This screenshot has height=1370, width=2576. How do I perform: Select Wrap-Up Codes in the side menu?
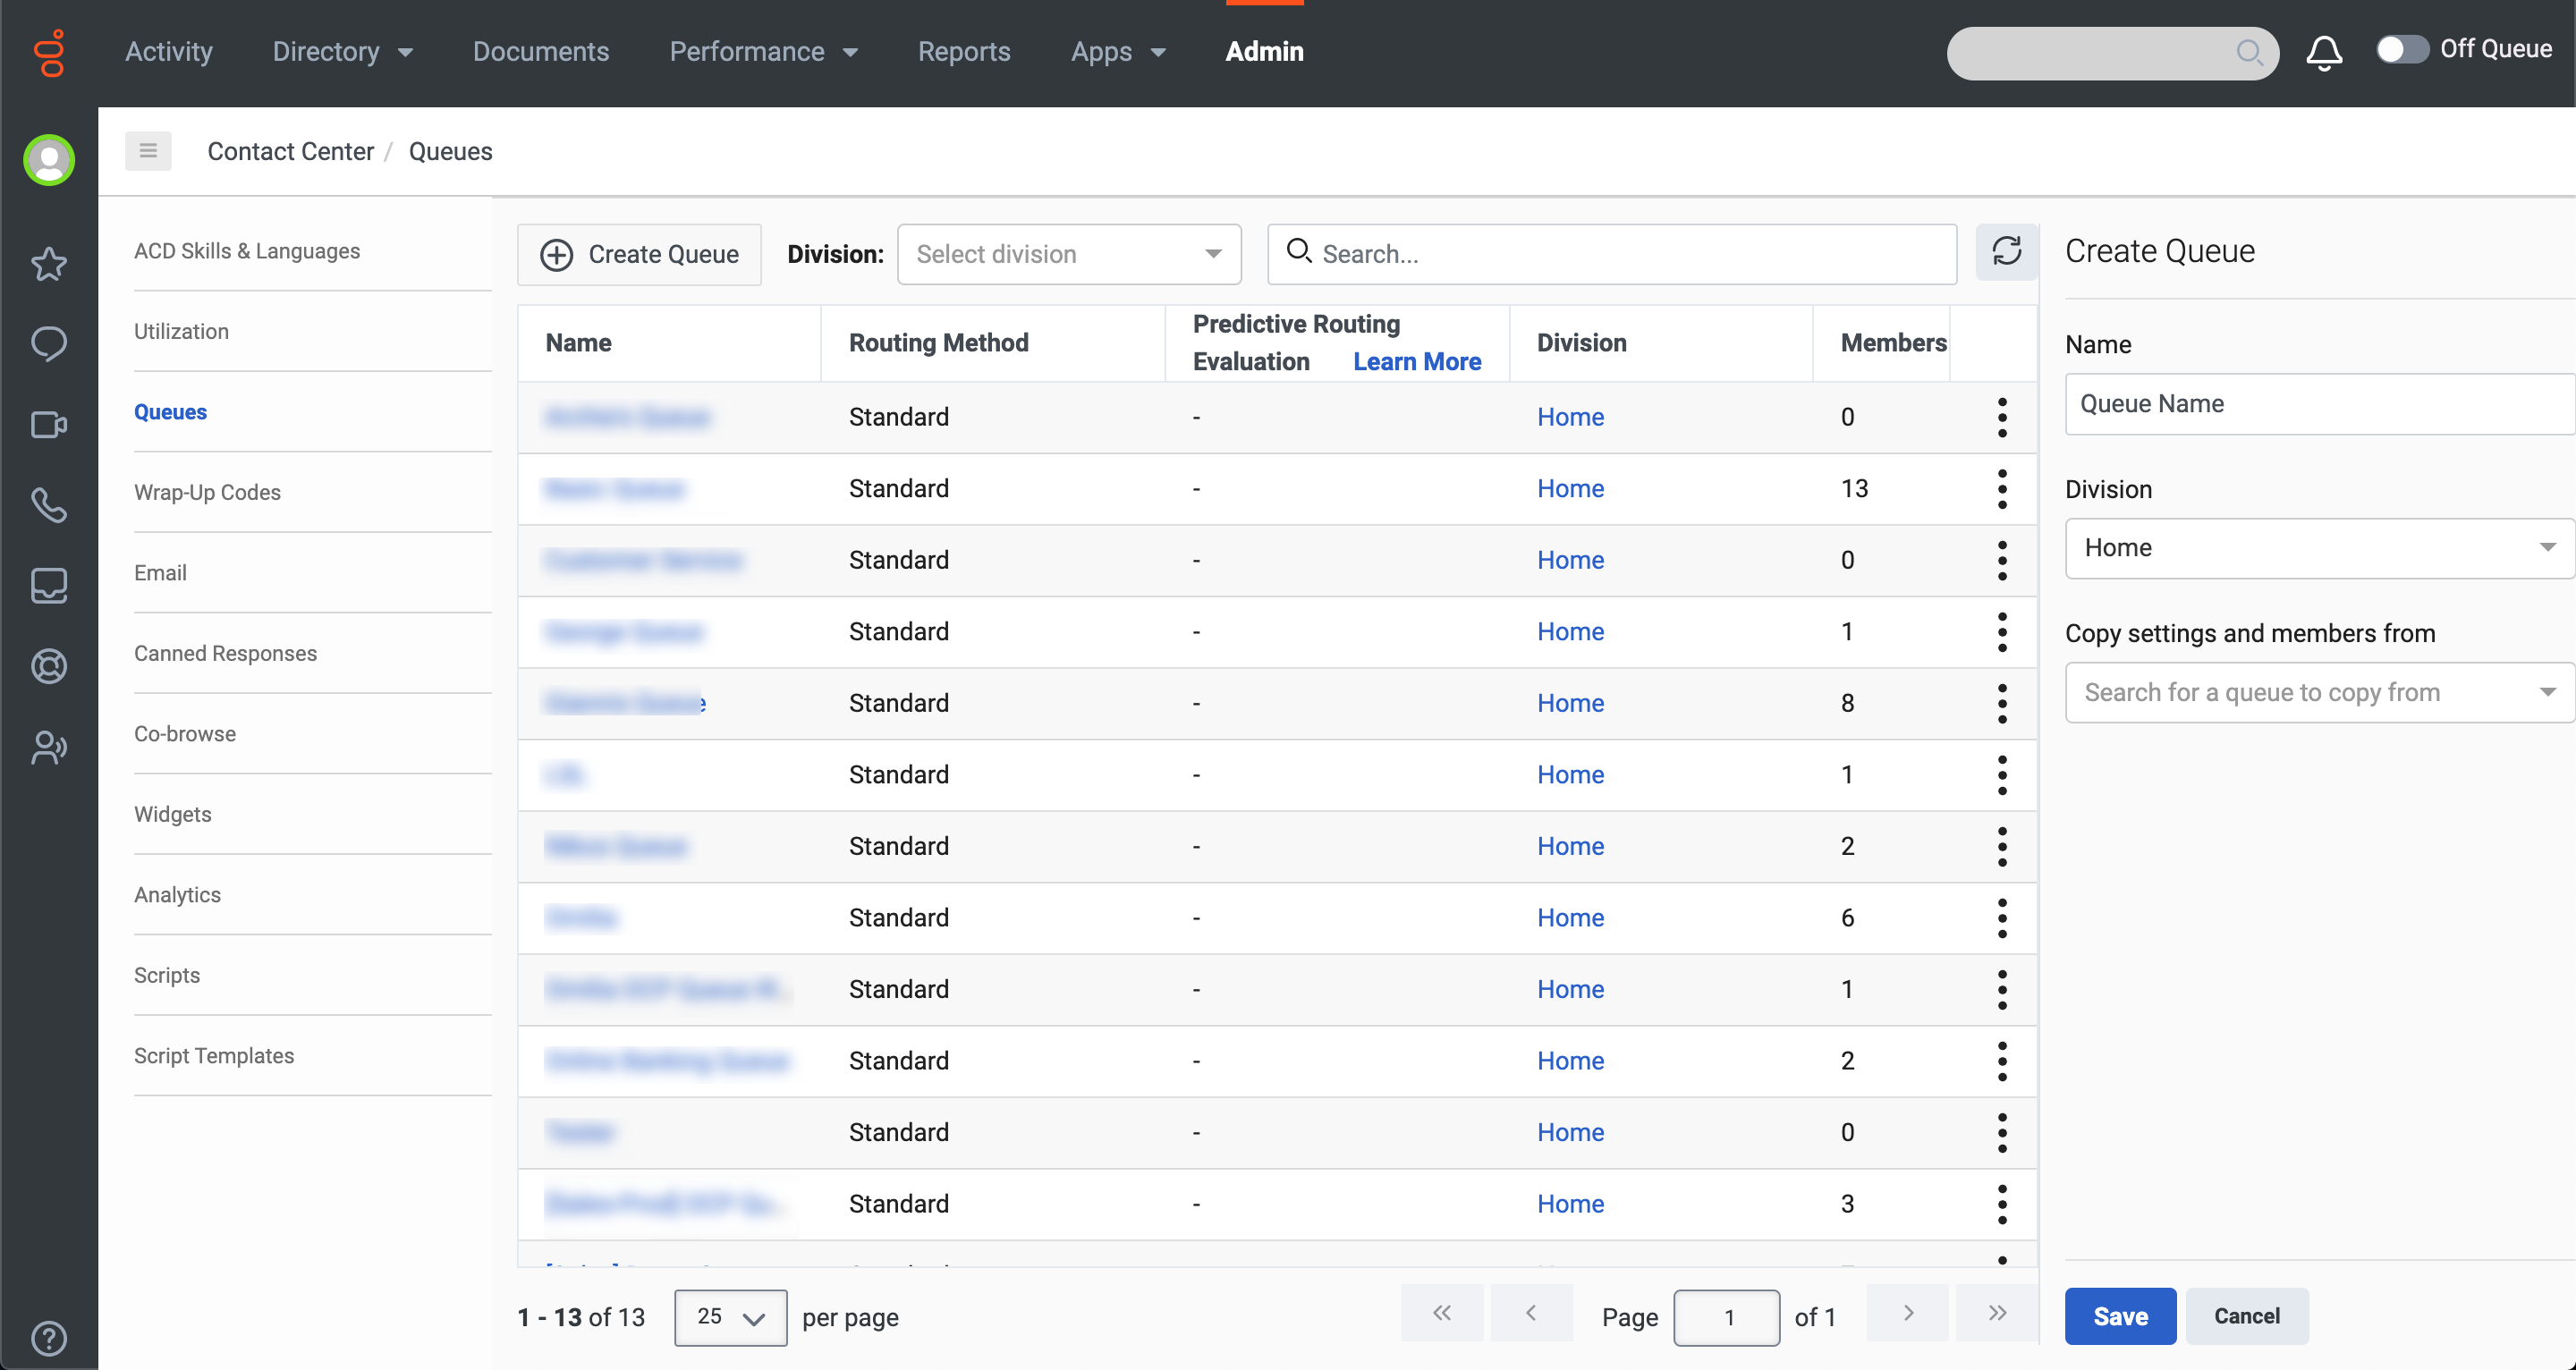207,492
